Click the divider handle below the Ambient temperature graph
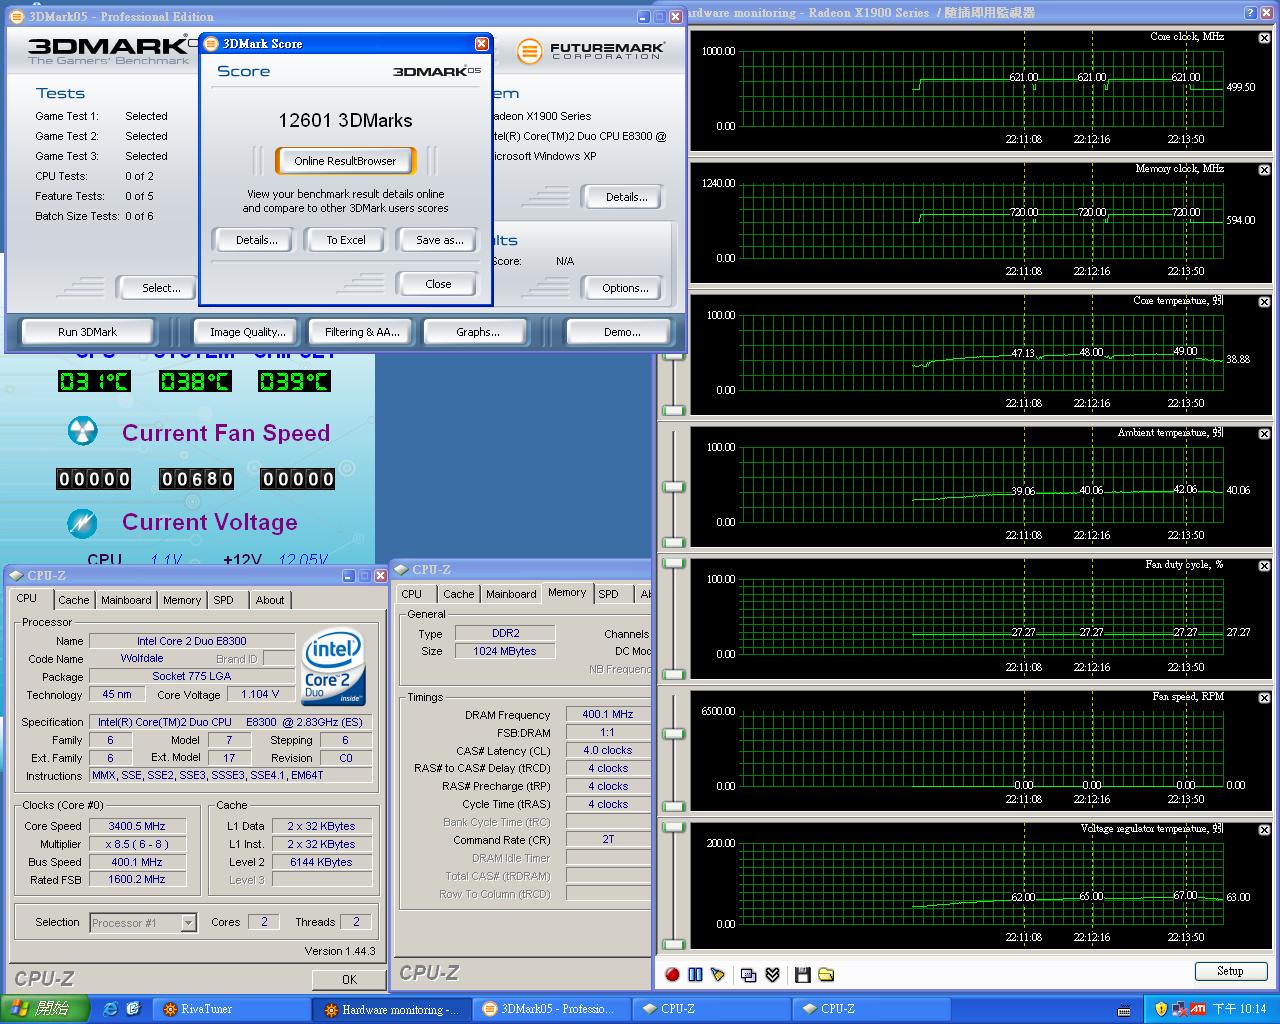Image resolution: width=1280 pixels, height=1024 pixels. (673, 542)
